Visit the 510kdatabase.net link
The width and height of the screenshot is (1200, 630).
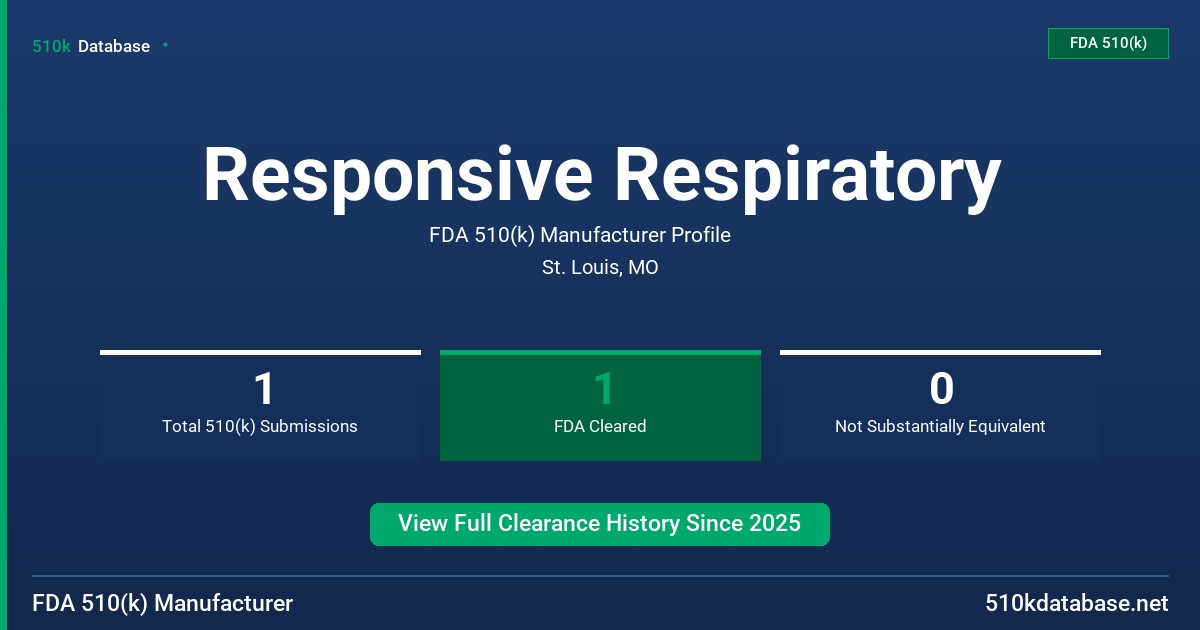[x=1076, y=604]
